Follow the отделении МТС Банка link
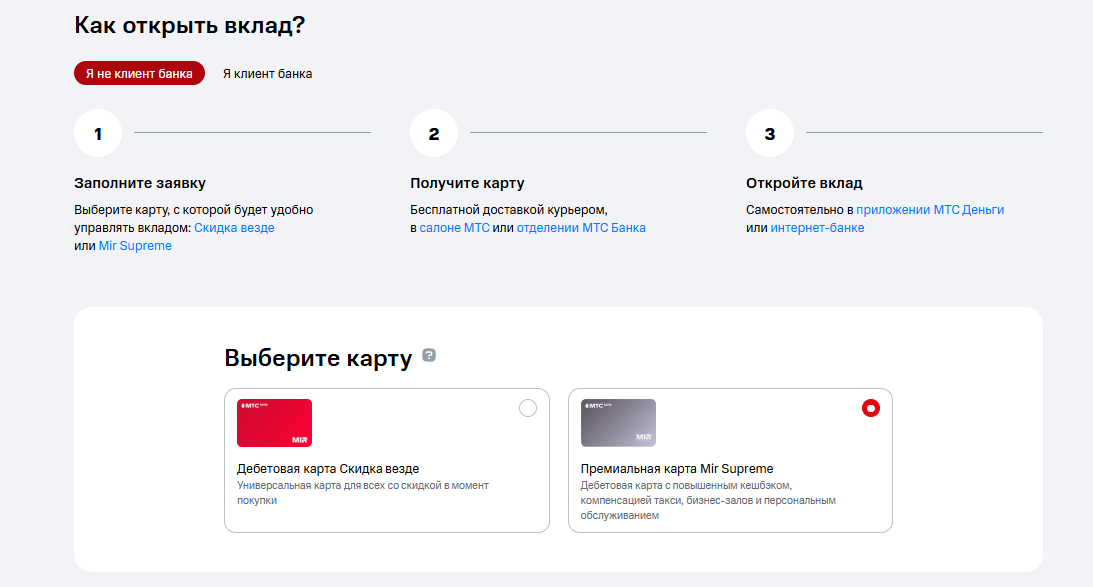 [x=581, y=228]
